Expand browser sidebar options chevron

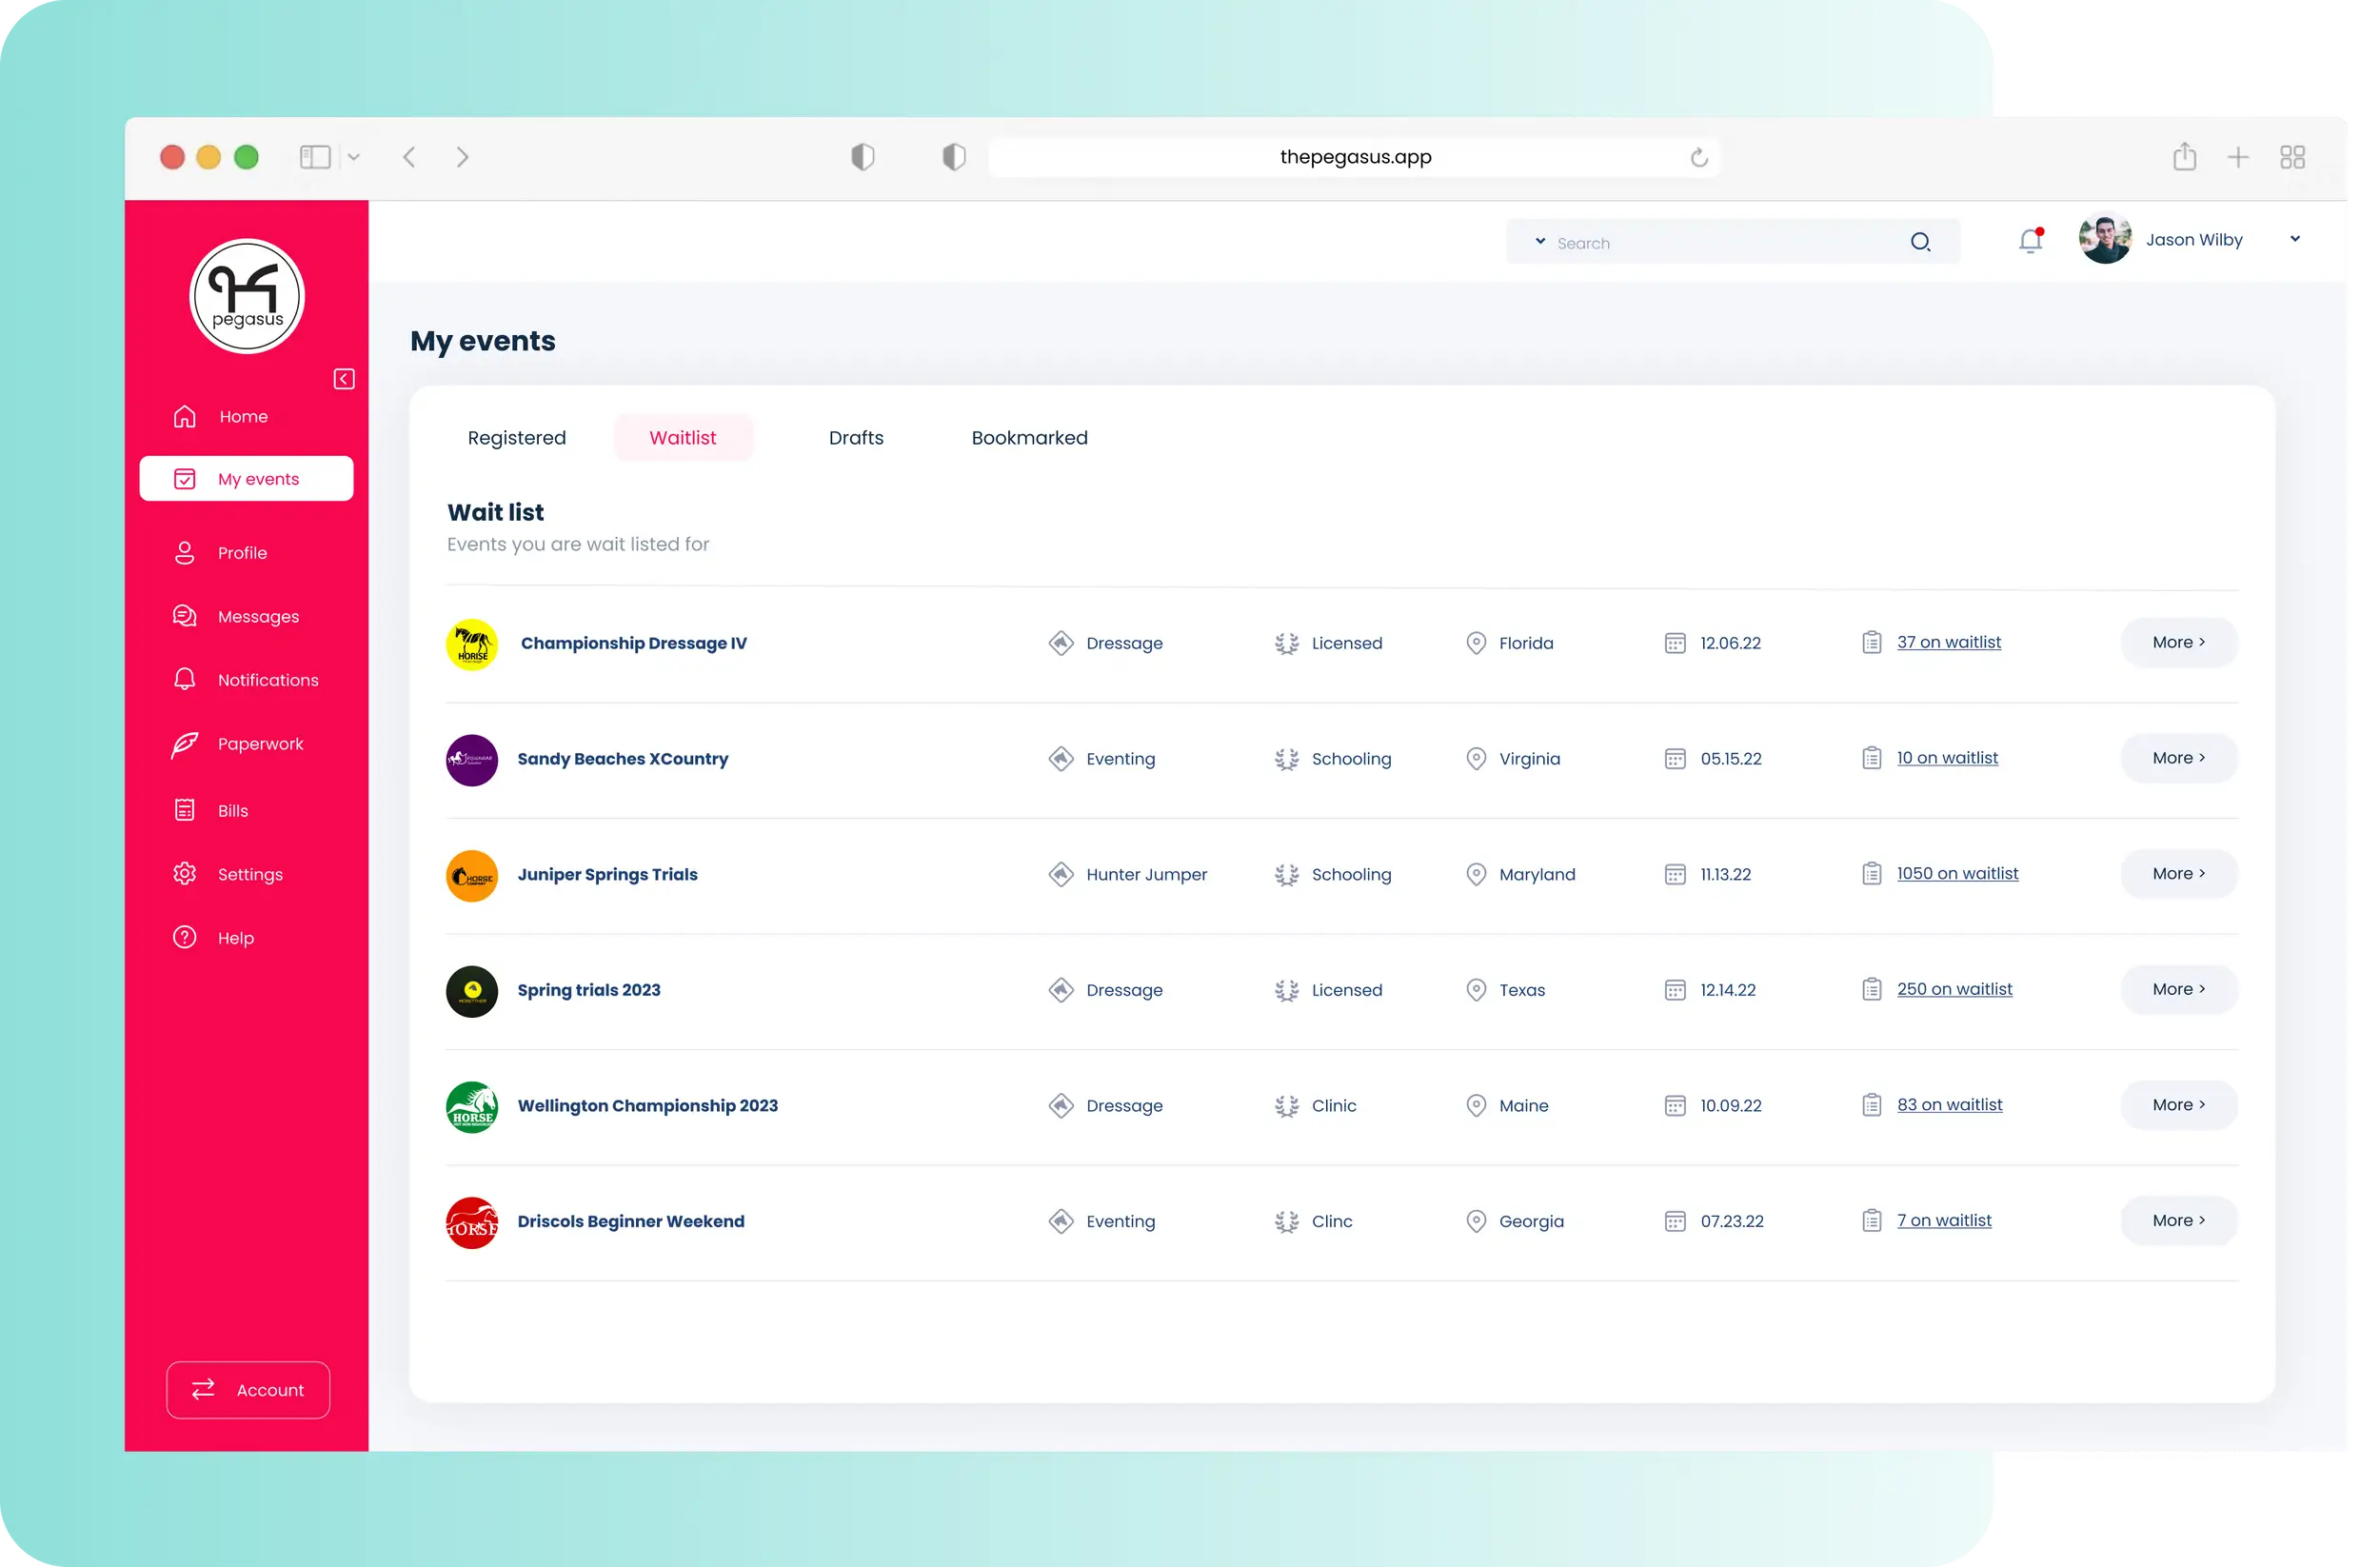tap(354, 158)
